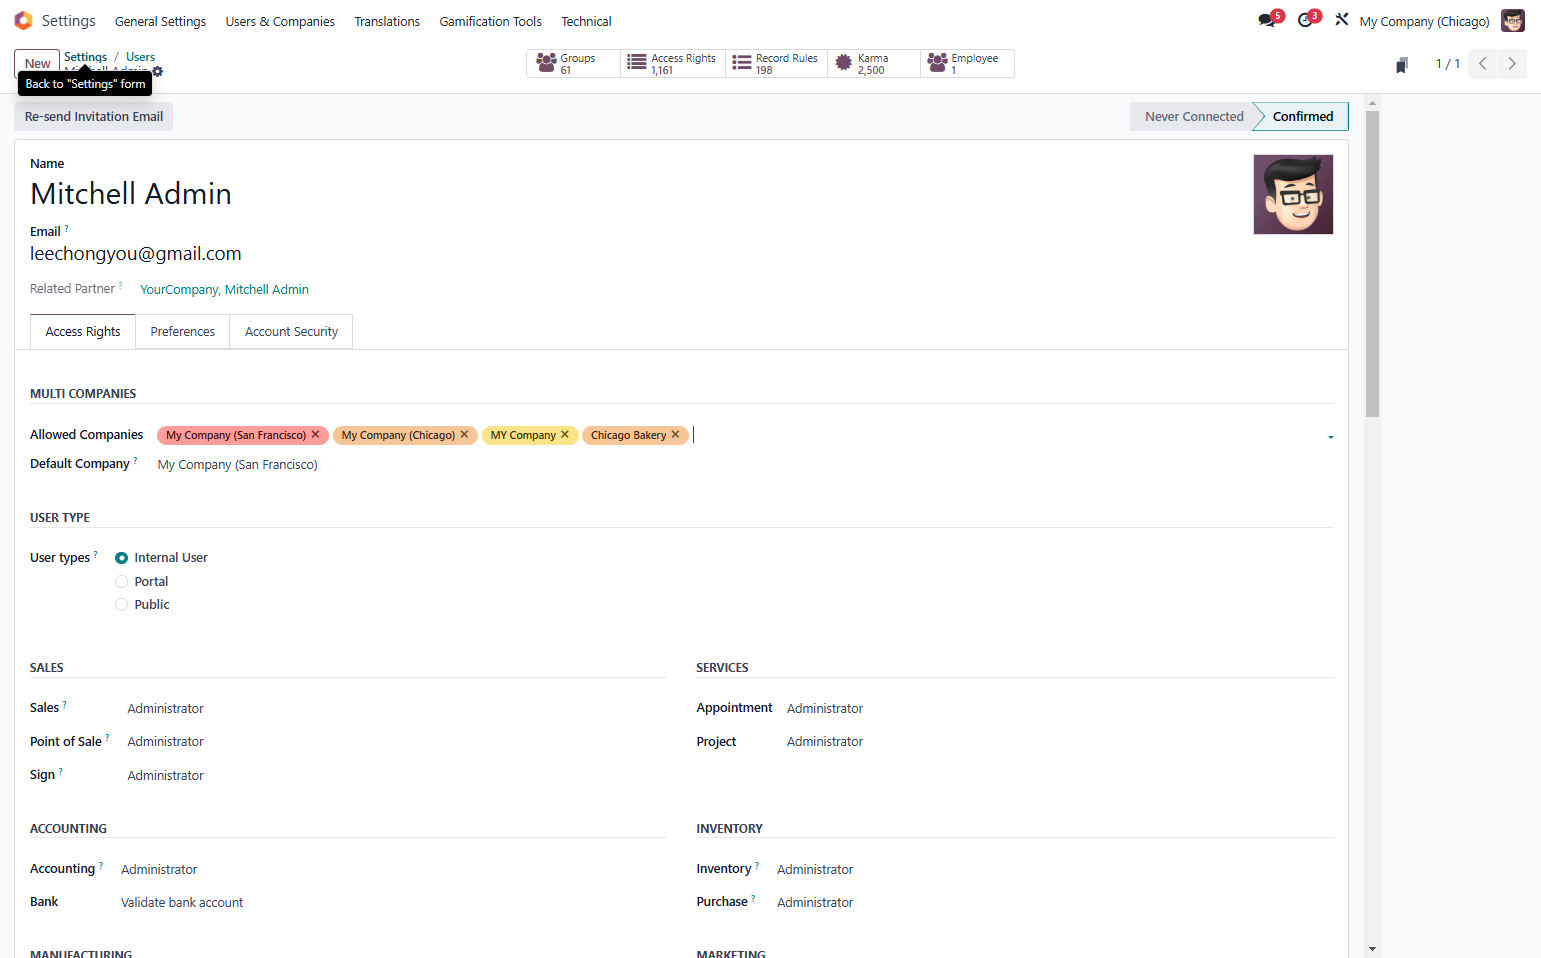The height and width of the screenshot is (958, 1541).
Task: Open the Odoo home menu logo
Action: click(x=23, y=21)
